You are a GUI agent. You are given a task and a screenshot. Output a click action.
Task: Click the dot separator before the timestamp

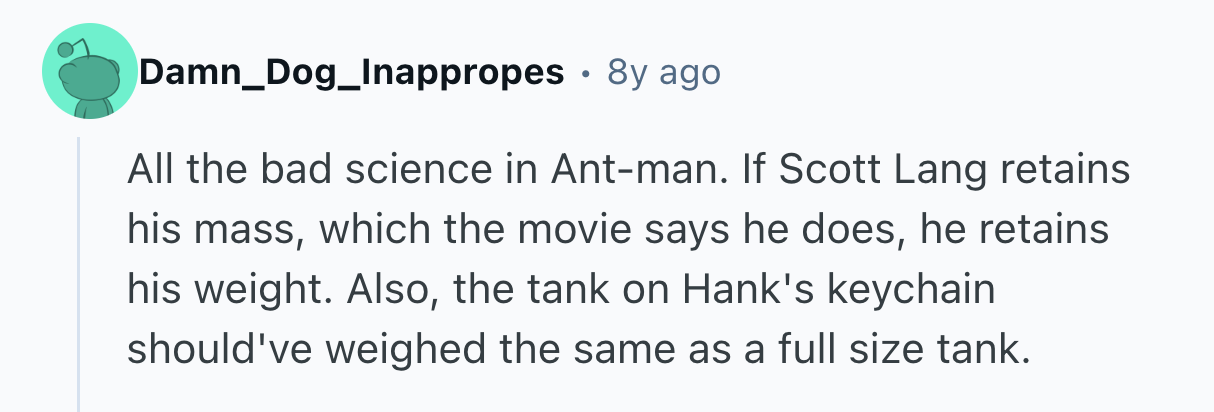tap(585, 74)
